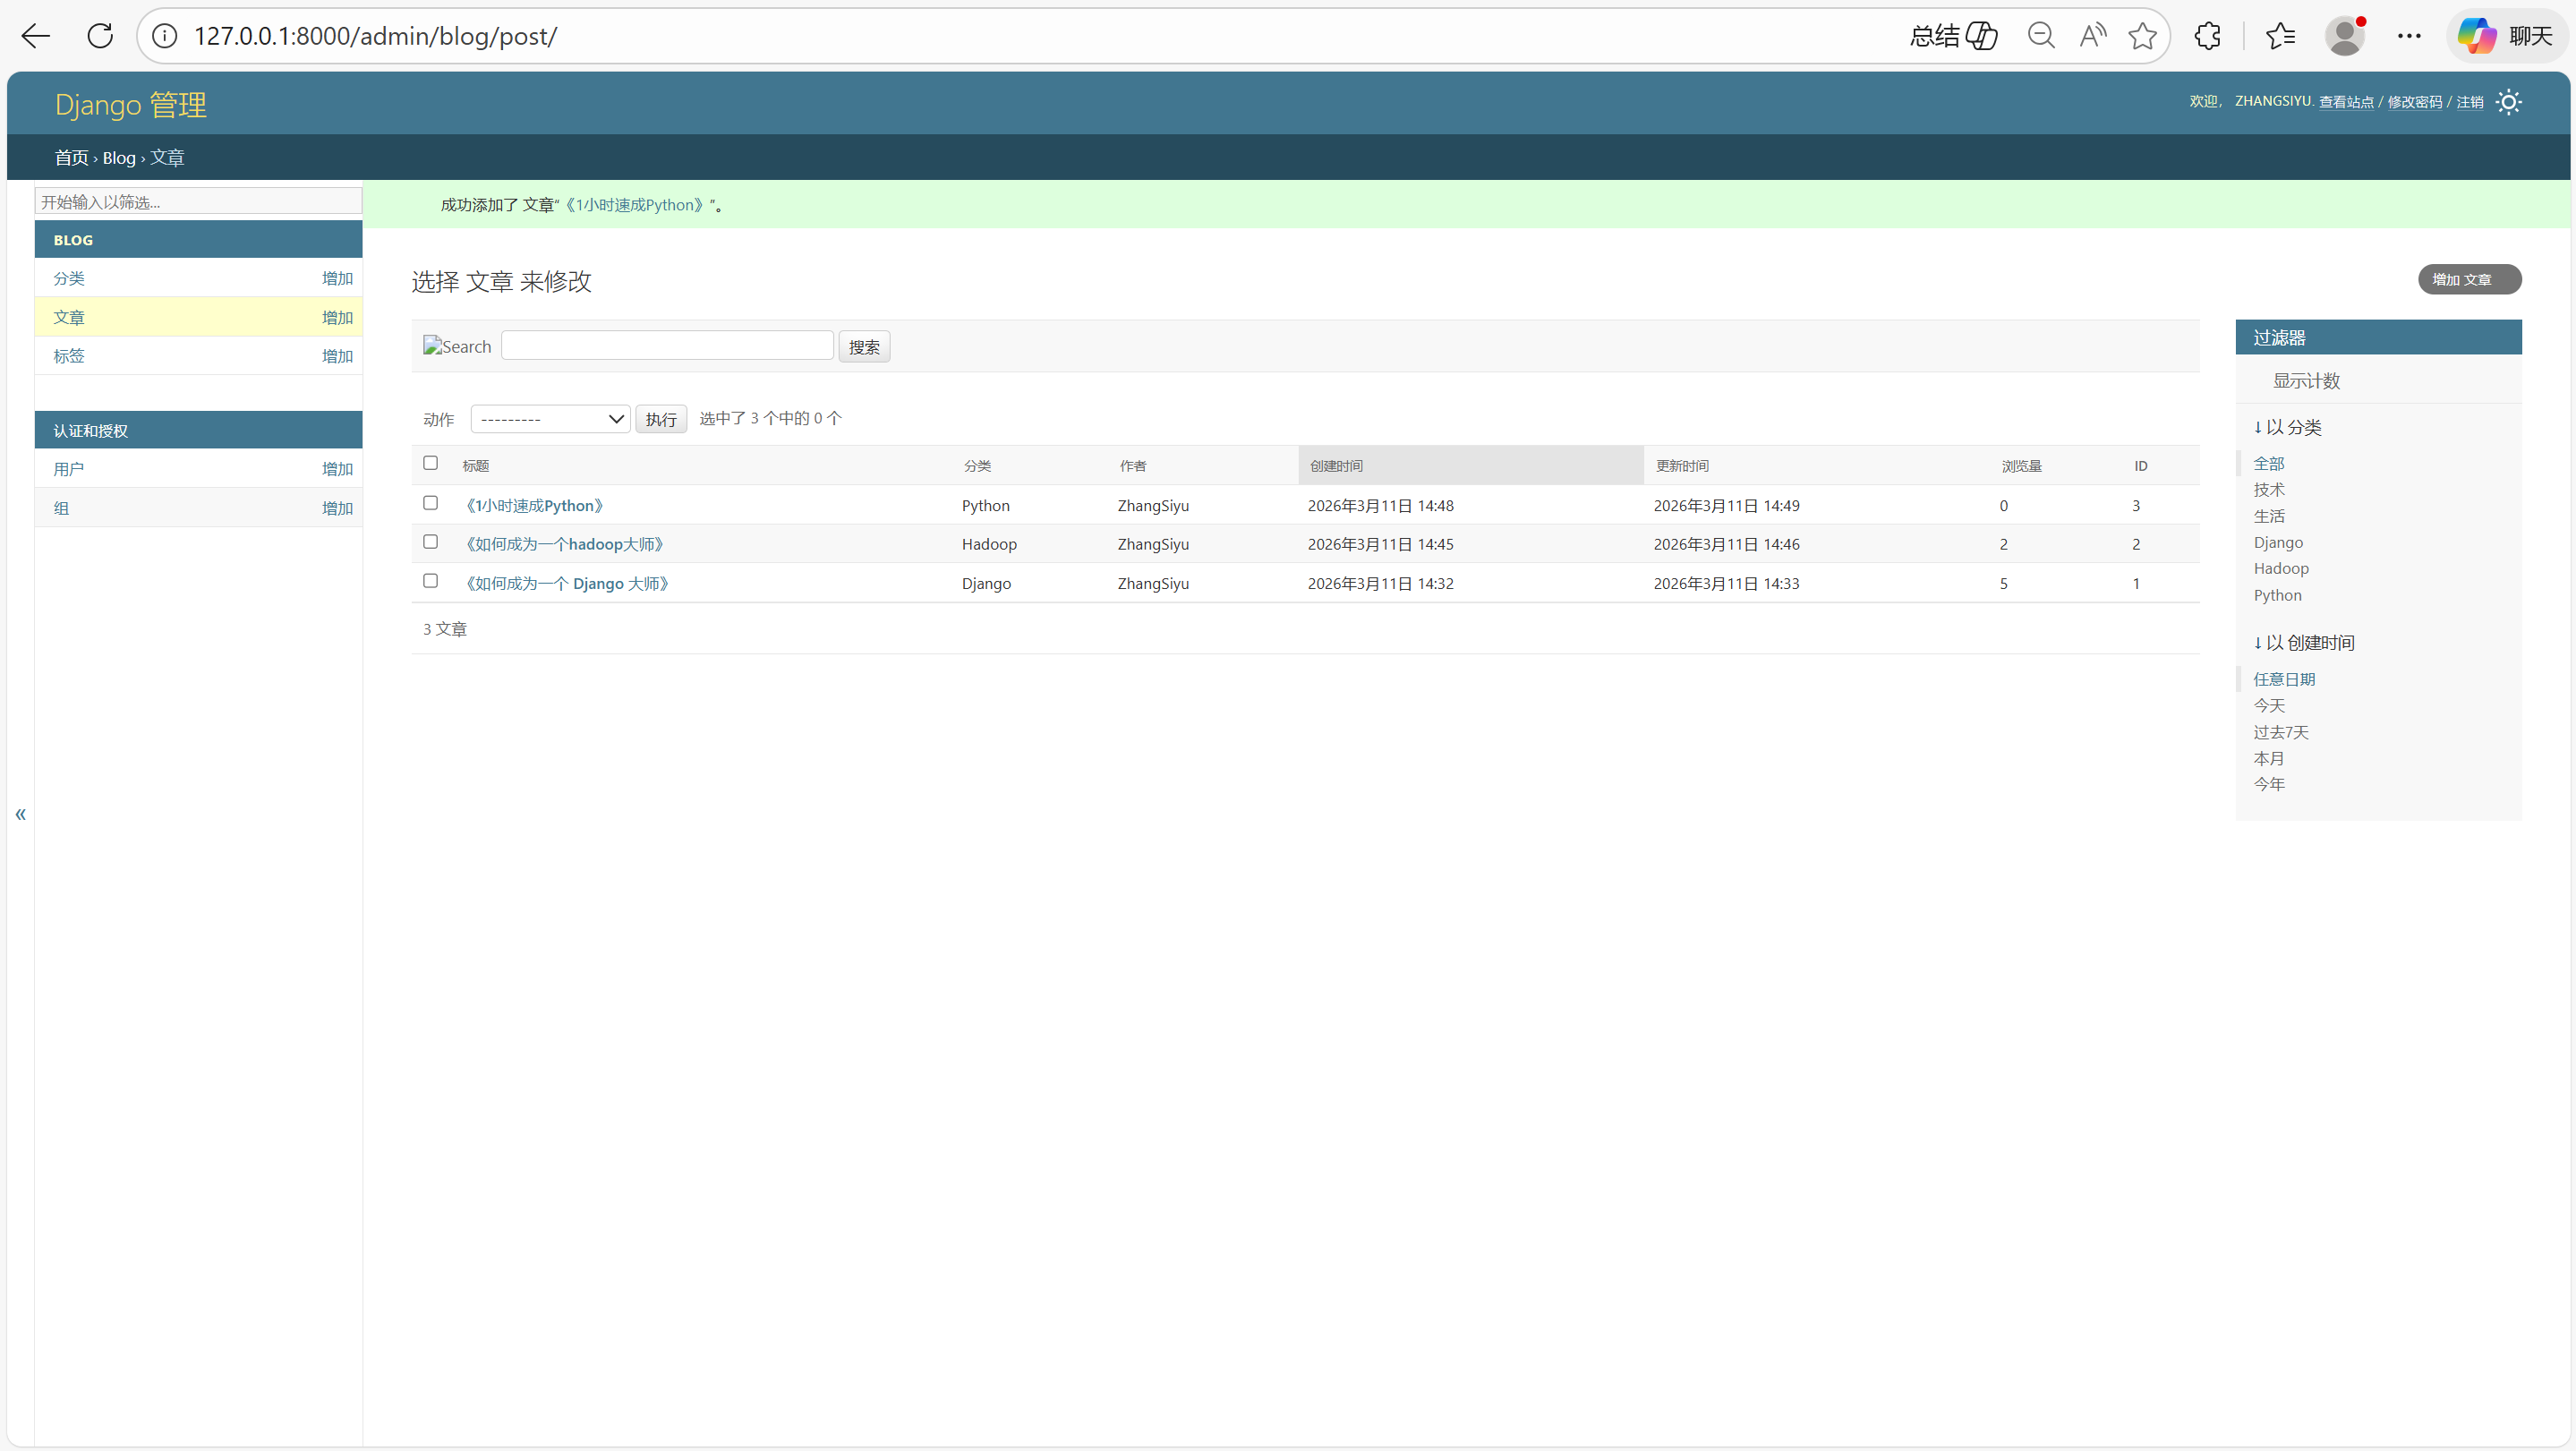The image size is (2576, 1451).
Task: Open 标签 in the Blog sidebar
Action: pos(69,356)
